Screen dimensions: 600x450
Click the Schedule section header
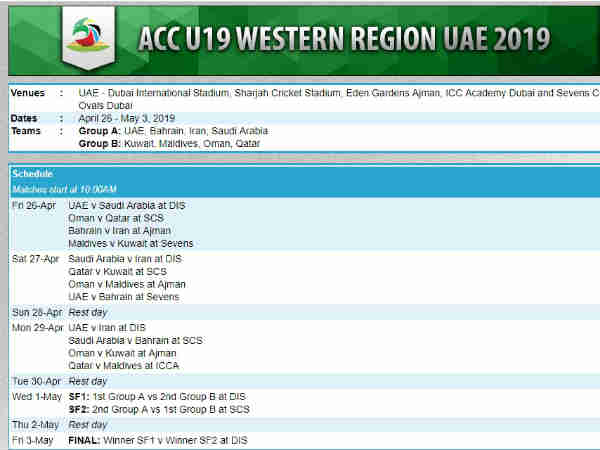coord(32,174)
